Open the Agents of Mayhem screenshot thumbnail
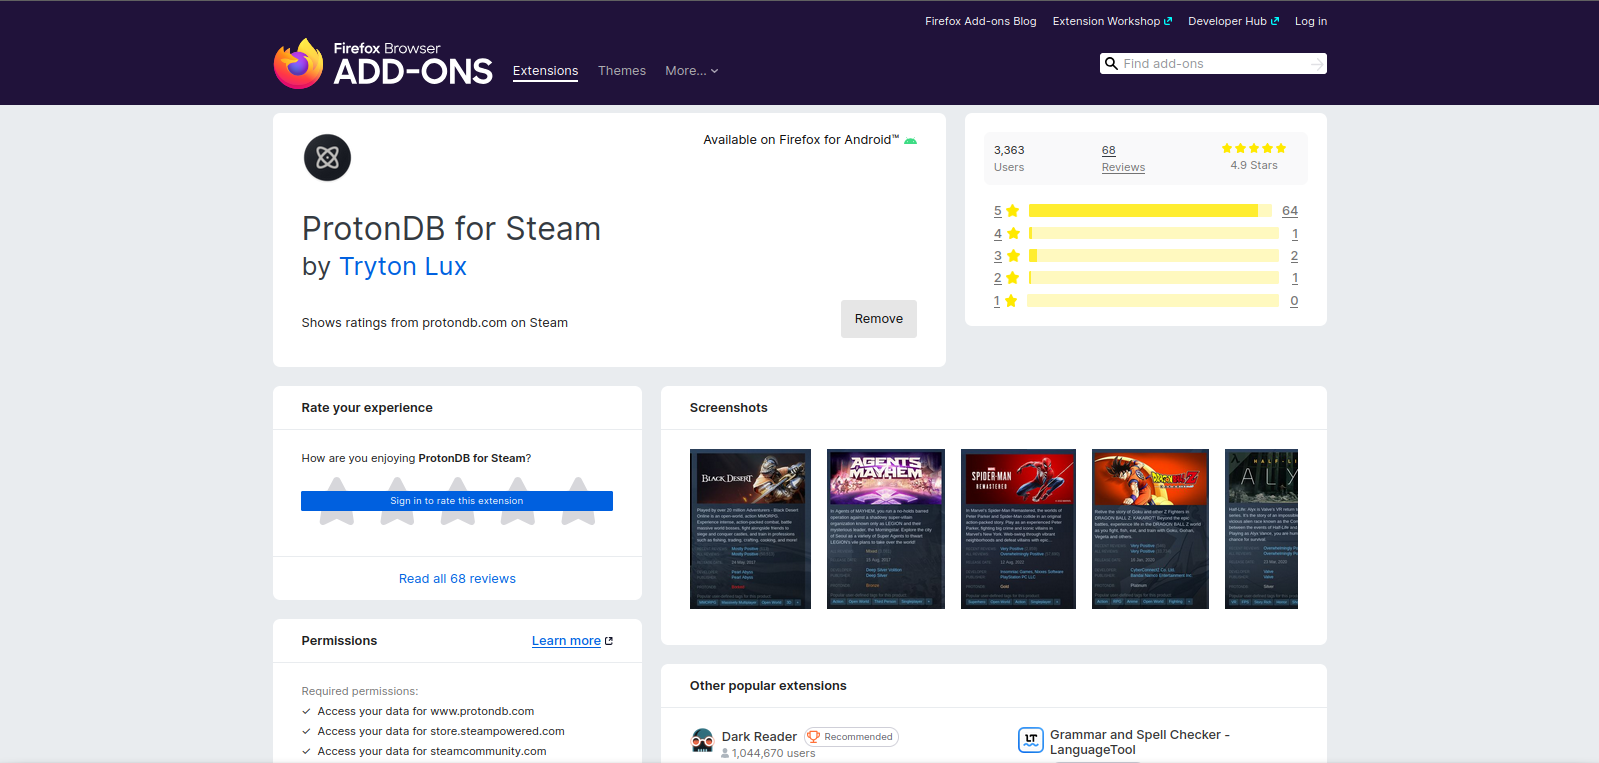This screenshot has height=763, width=1599. pyautogui.click(x=886, y=529)
